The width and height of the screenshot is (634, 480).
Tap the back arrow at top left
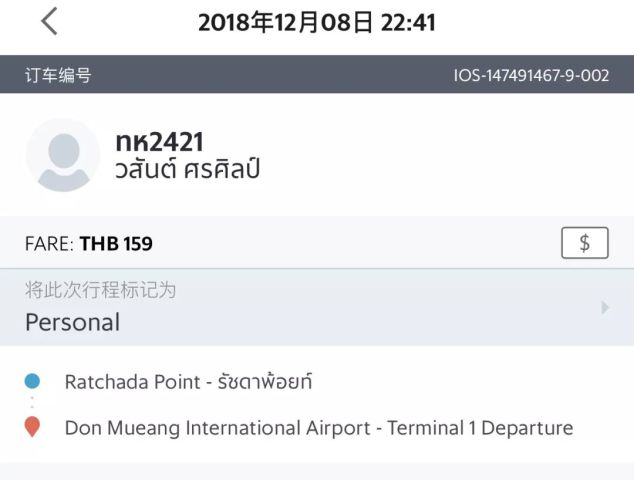(49, 21)
